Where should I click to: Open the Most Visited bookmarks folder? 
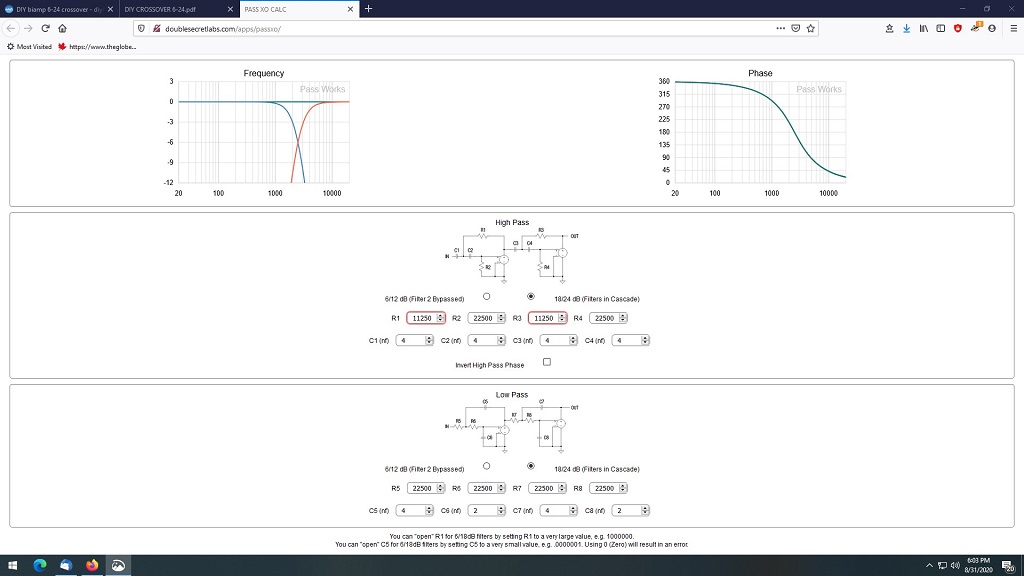pyautogui.click(x=29, y=46)
